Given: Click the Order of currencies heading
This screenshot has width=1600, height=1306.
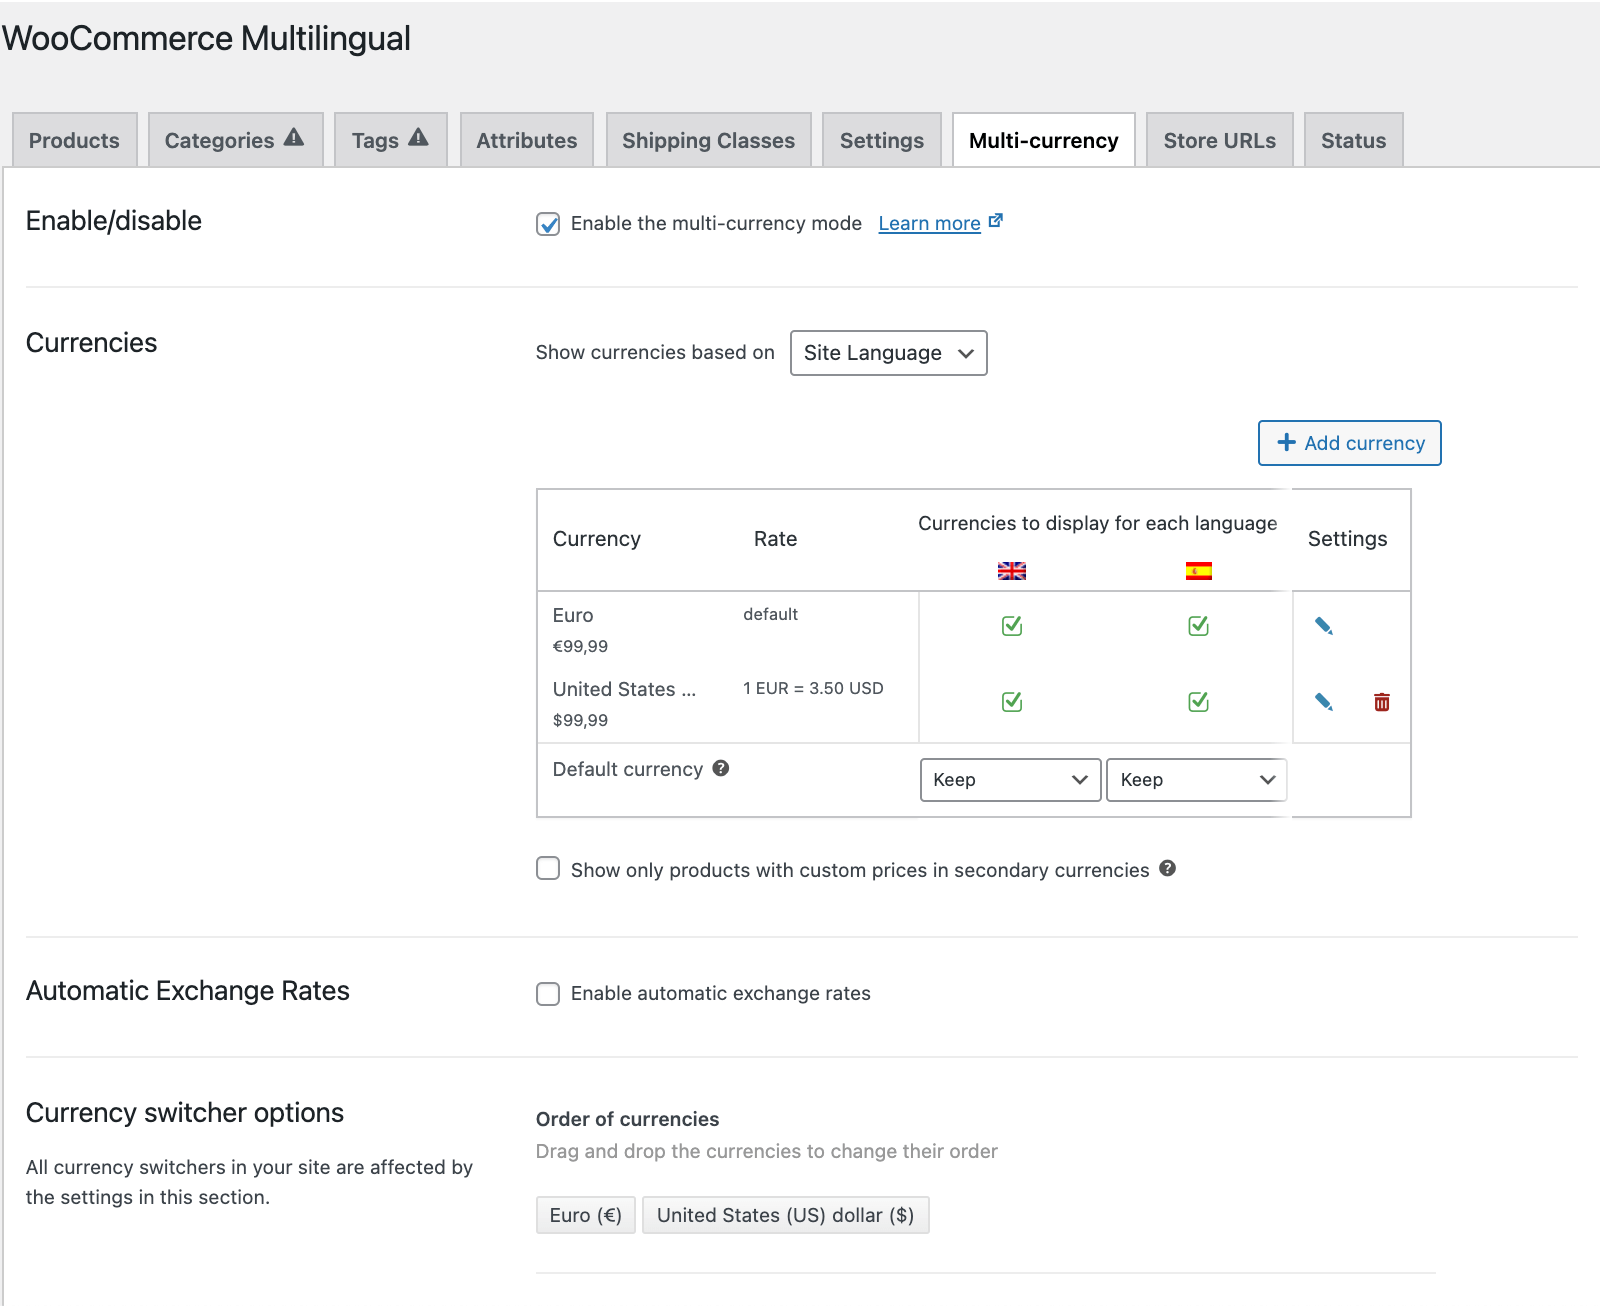Looking at the screenshot, I should (628, 1119).
